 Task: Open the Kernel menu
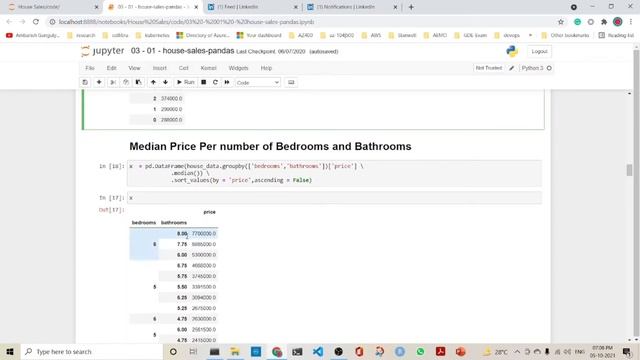point(208,68)
